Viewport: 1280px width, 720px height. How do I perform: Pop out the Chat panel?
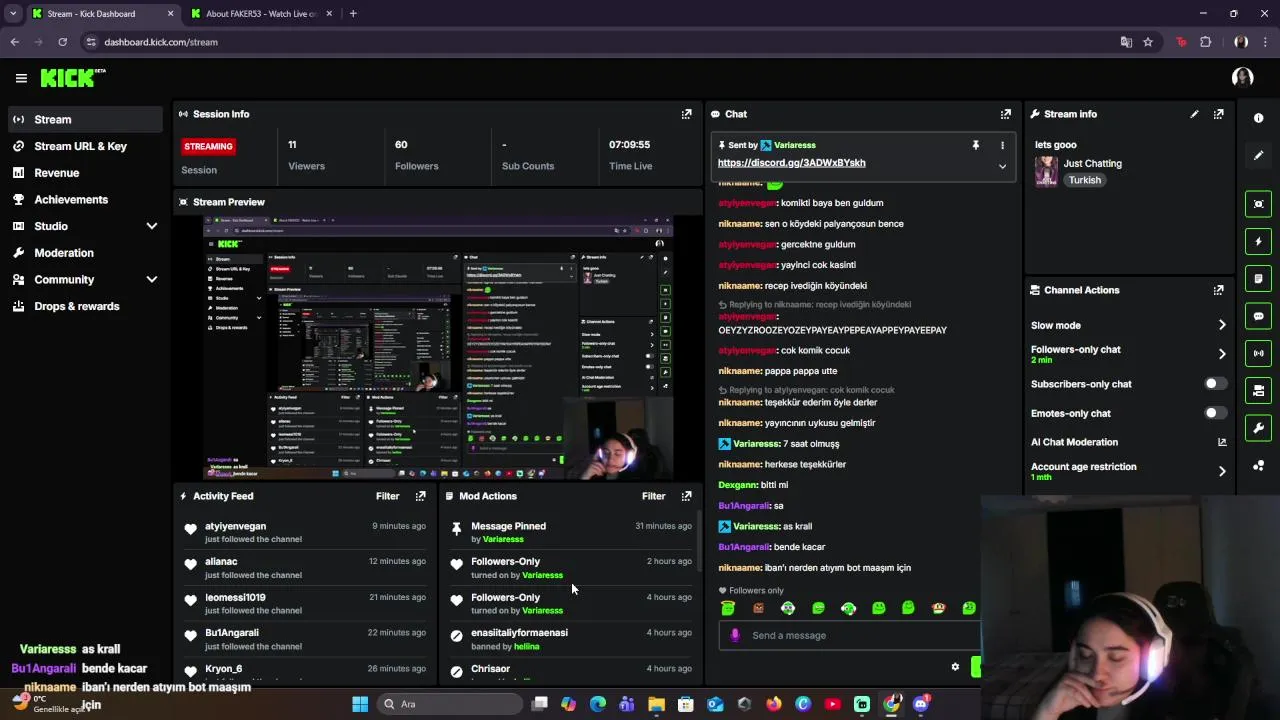[x=1005, y=114]
